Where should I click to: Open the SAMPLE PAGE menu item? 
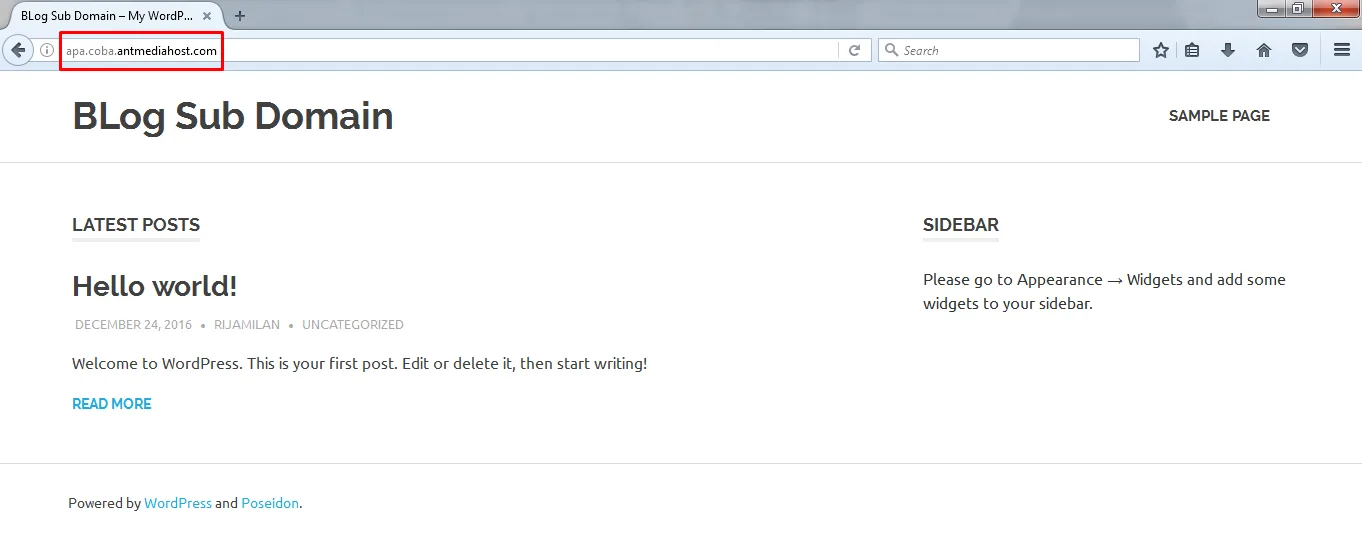[x=1219, y=116]
